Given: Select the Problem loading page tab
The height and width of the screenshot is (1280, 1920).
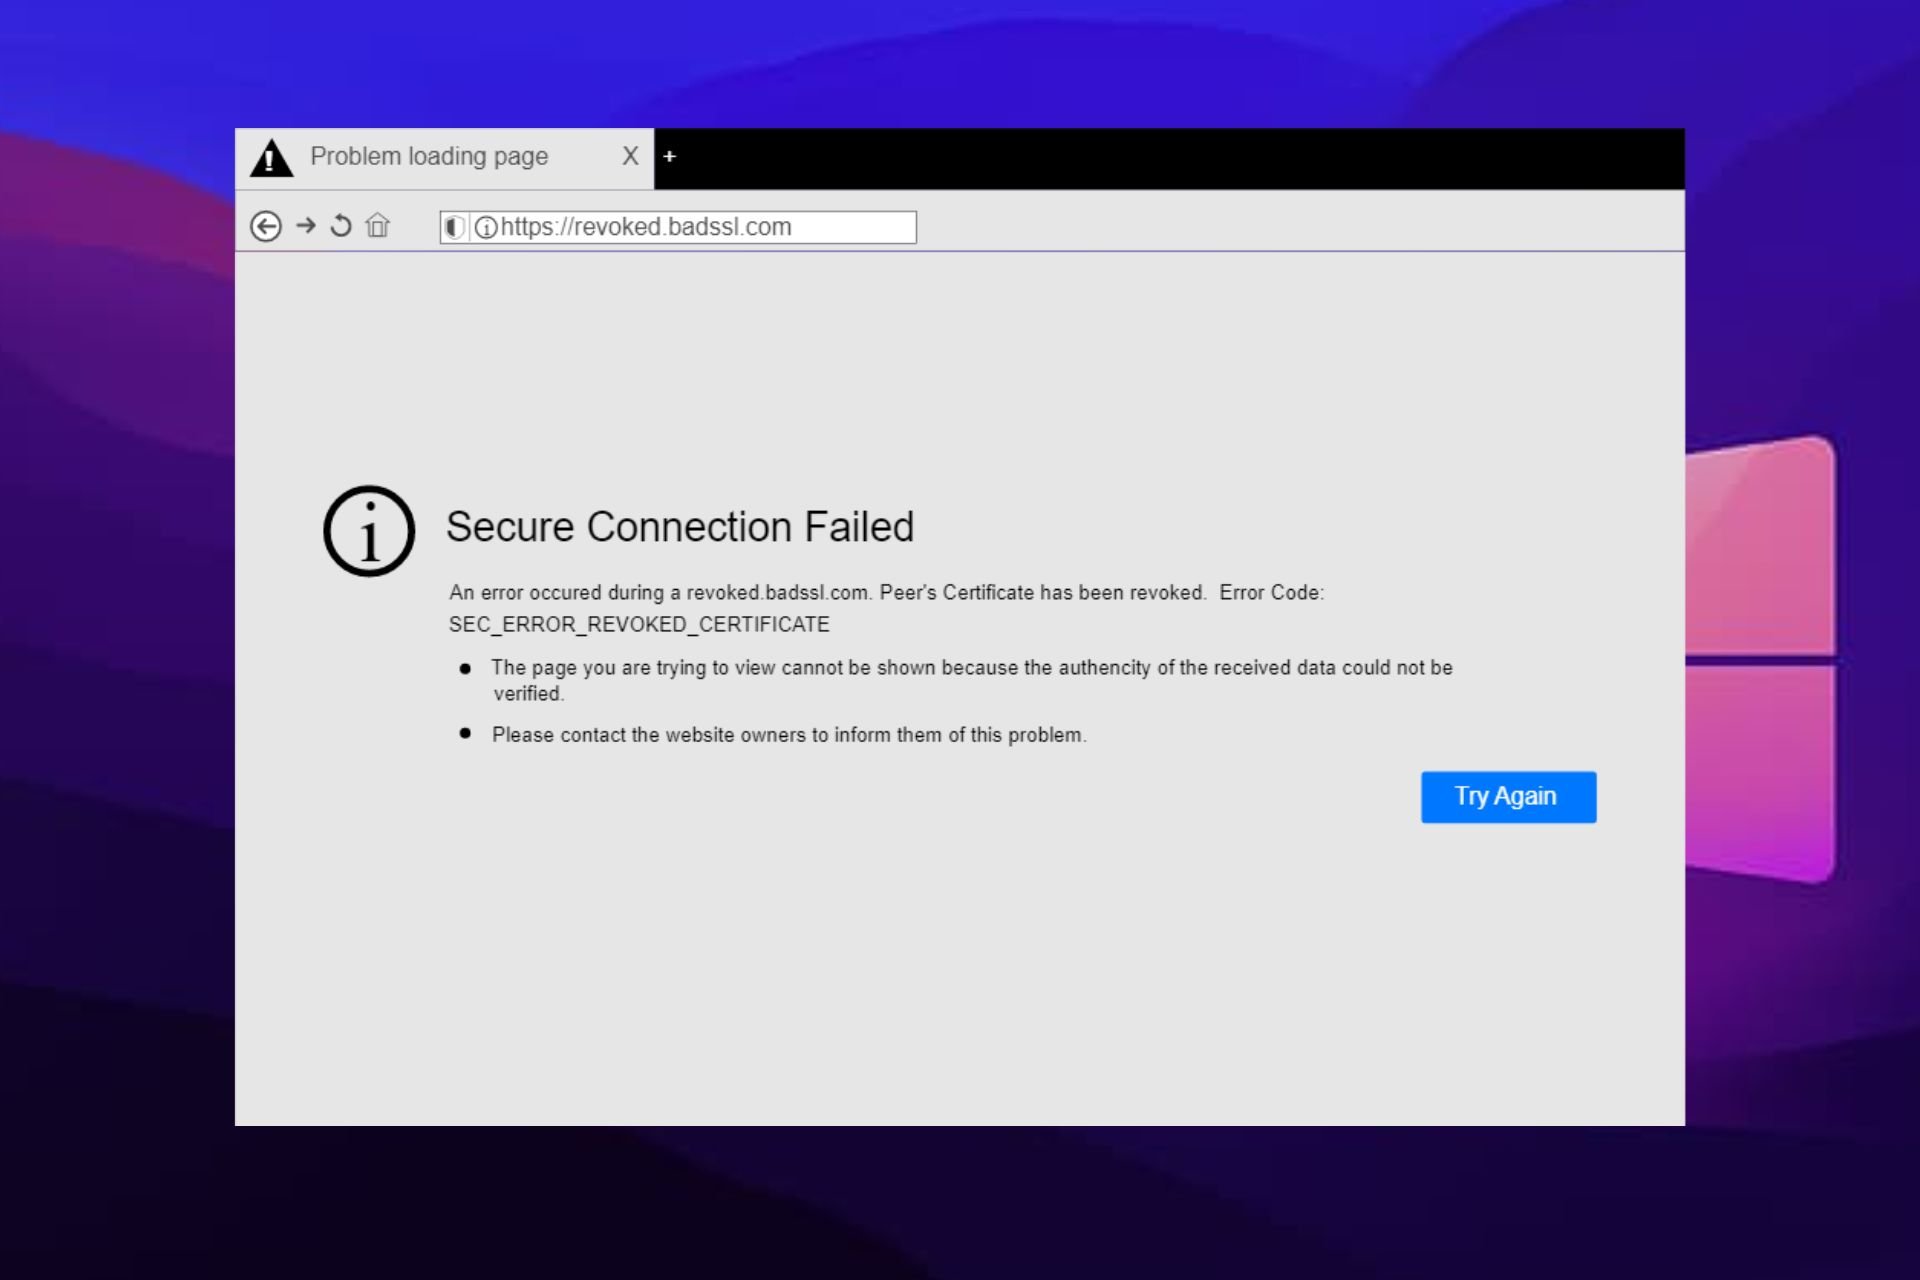Looking at the screenshot, I should pyautogui.click(x=444, y=158).
